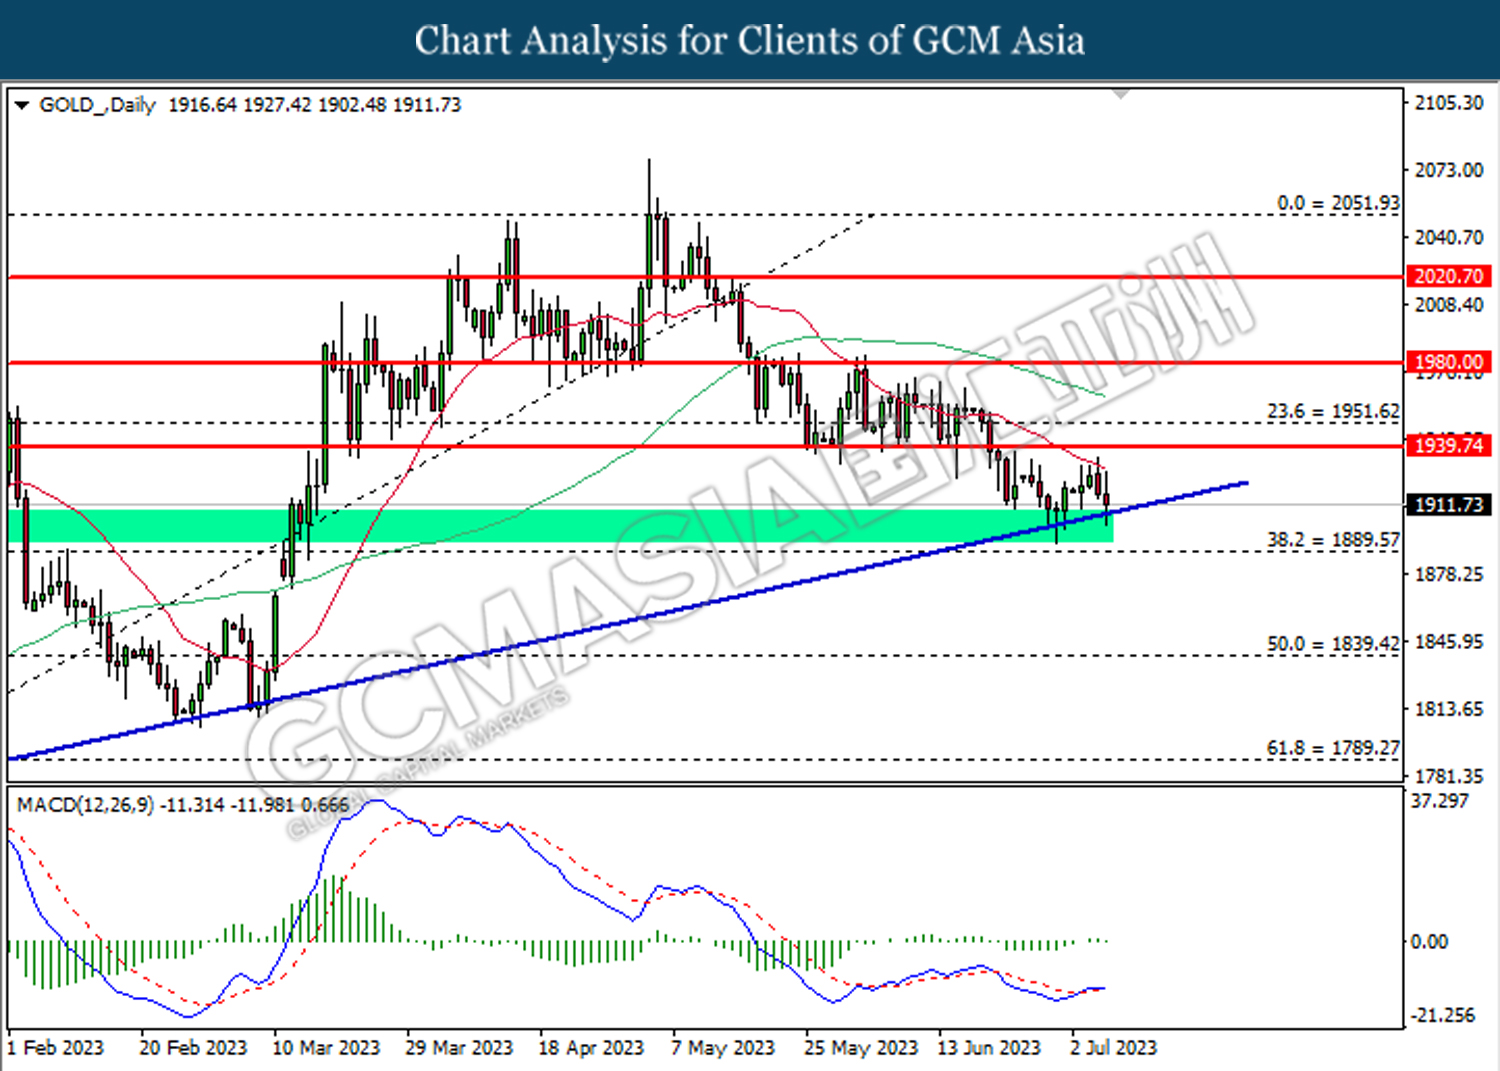The width and height of the screenshot is (1500, 1071).
Task: Click the date label 29 Mar 2023
Action: point(459,1047)
